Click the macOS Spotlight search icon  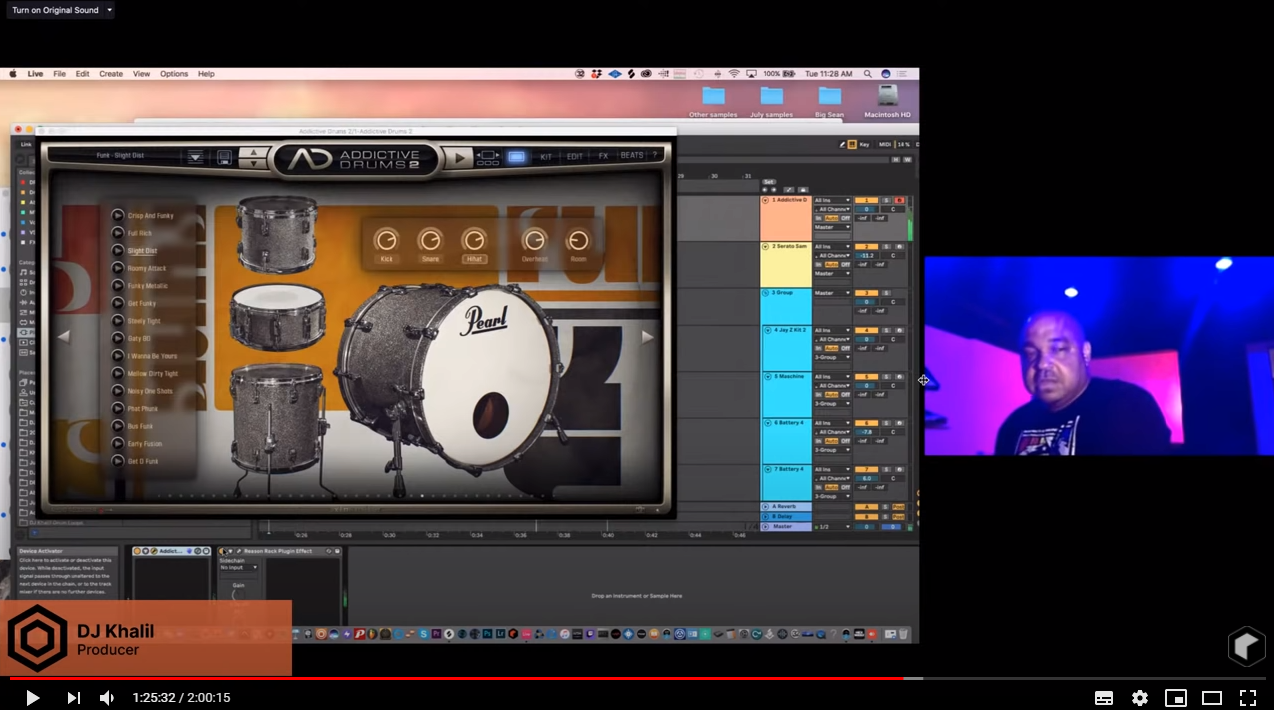[x=867, y=74]
